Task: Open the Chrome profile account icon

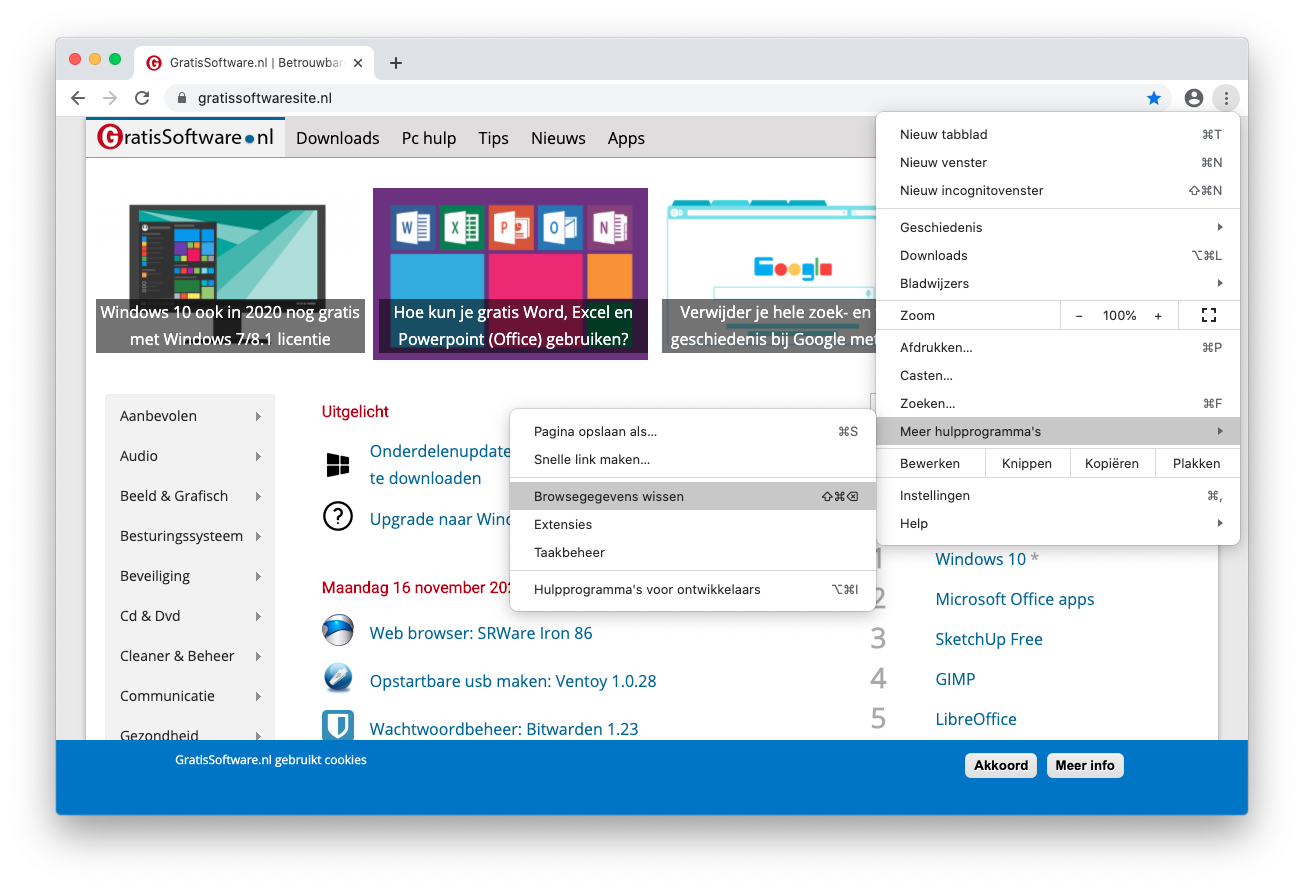Action: (x=1193, y=98)
